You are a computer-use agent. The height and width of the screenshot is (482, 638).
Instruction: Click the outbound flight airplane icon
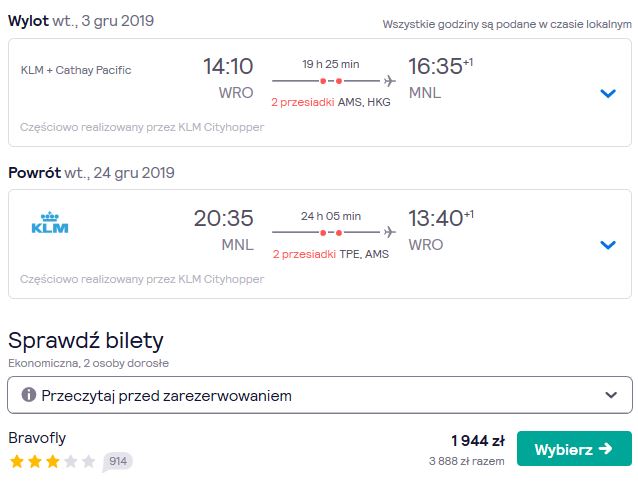(x=390, y=81)
